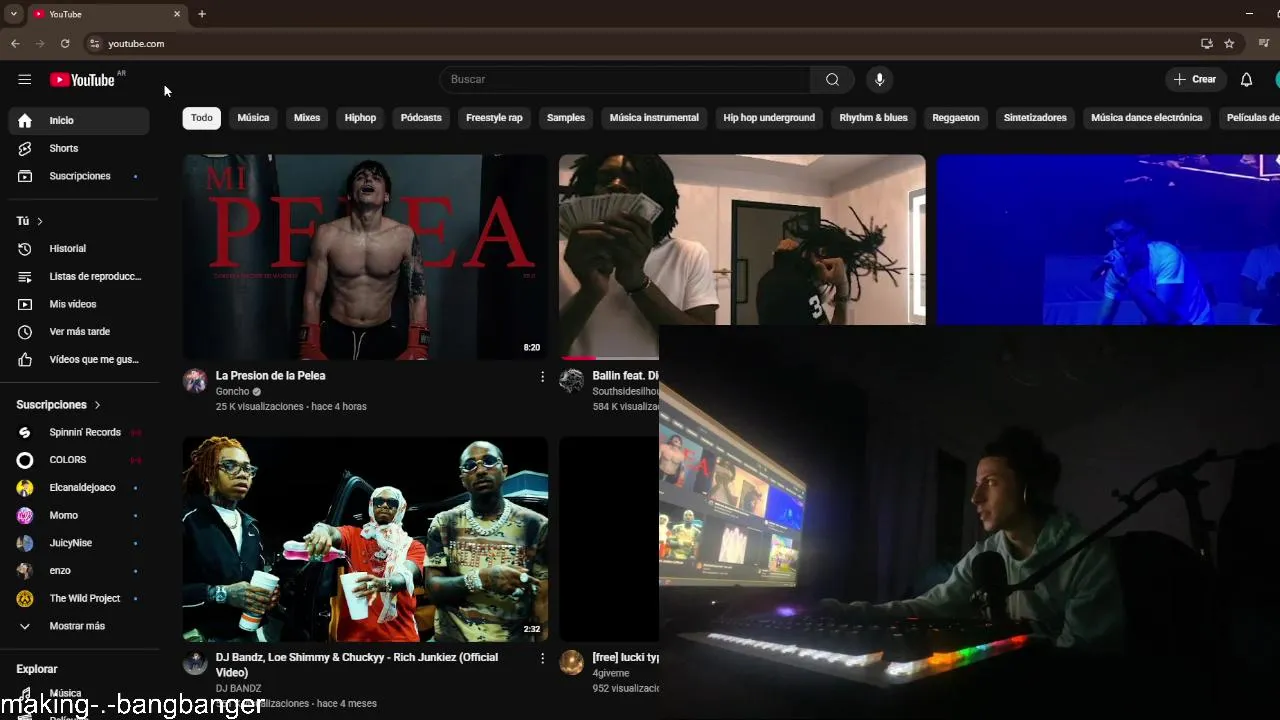The height and width of the screenshot is (720, 1280).
Task: Open Historial in the sidebar
Action: pos(79,248)
